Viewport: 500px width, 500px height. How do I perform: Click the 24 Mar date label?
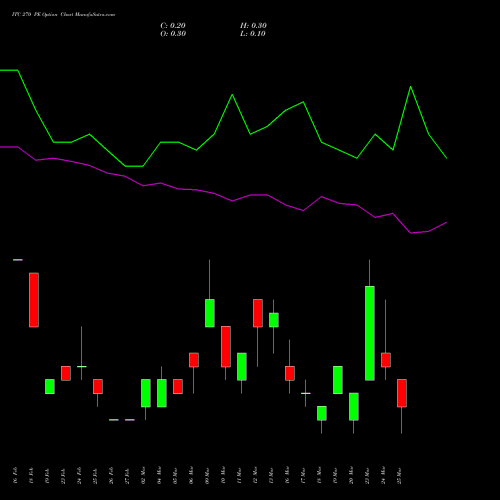[x=383, y=475]
